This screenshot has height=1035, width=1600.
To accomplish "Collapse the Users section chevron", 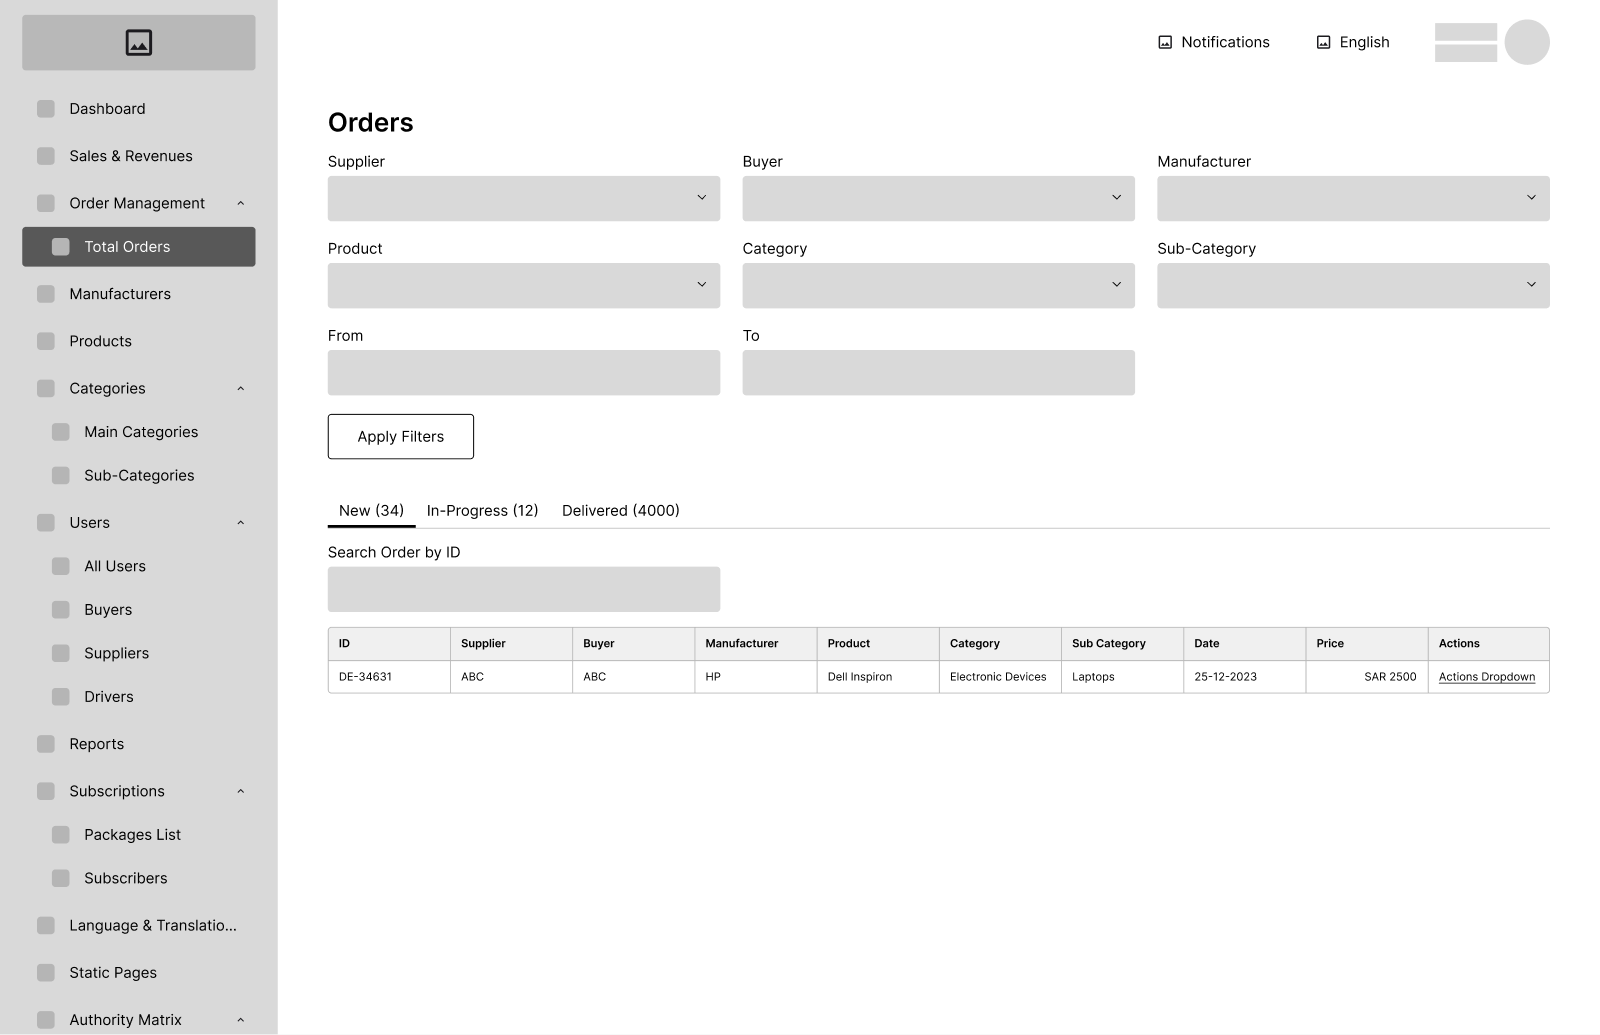I will pos(241,523).
